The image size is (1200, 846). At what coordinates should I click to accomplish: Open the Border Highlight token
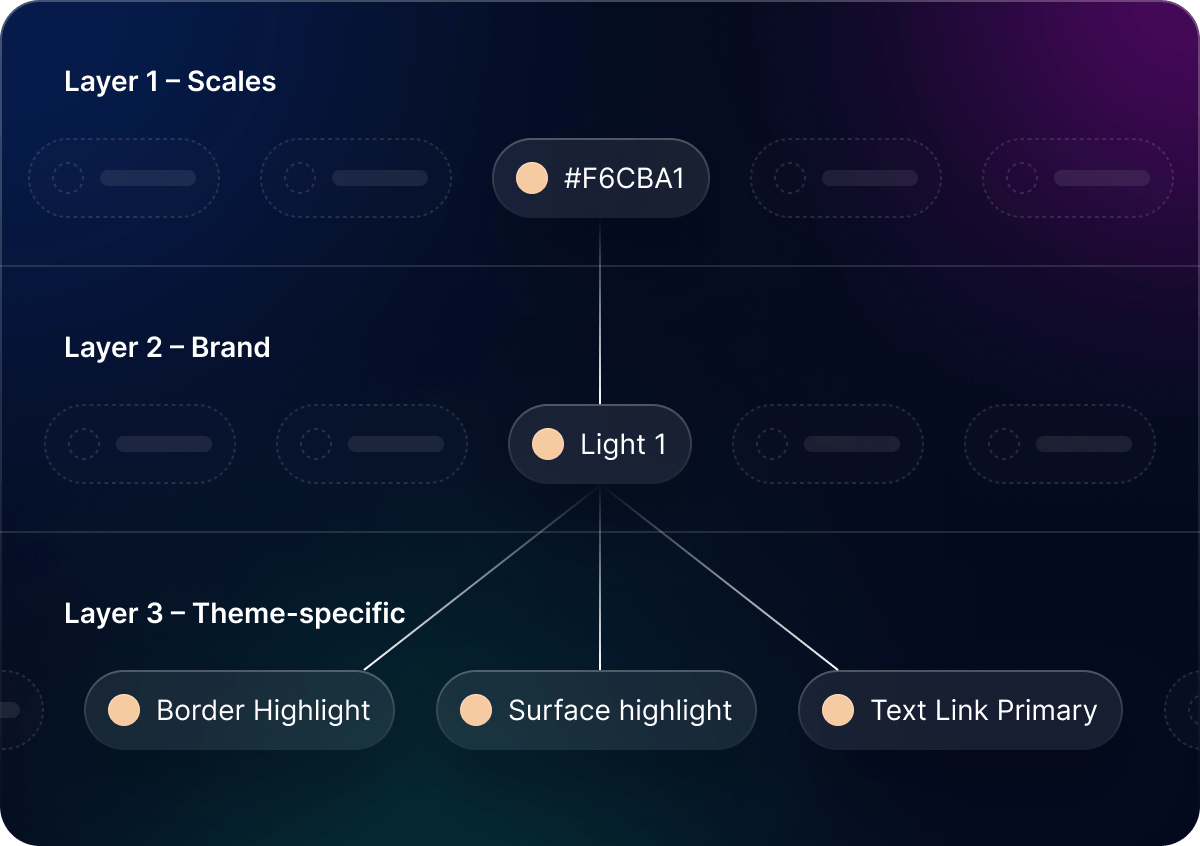click(x=240, y=711)
